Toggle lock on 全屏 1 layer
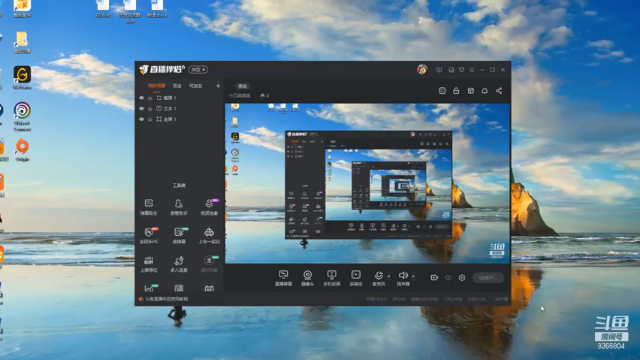 pos(150,119)
